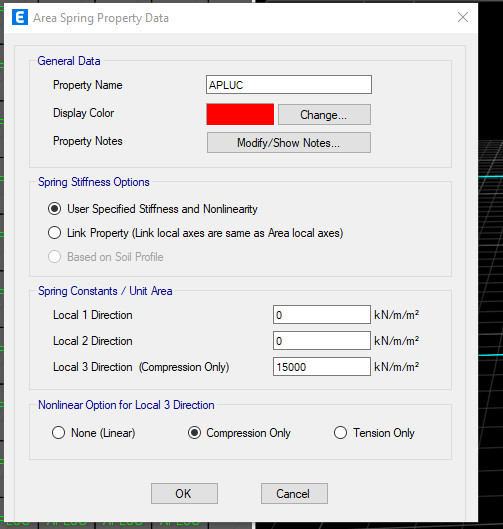This screenshot has width=503, height=529.
Task: Choose the Compression Only radio button
Action: pos(194,433)
